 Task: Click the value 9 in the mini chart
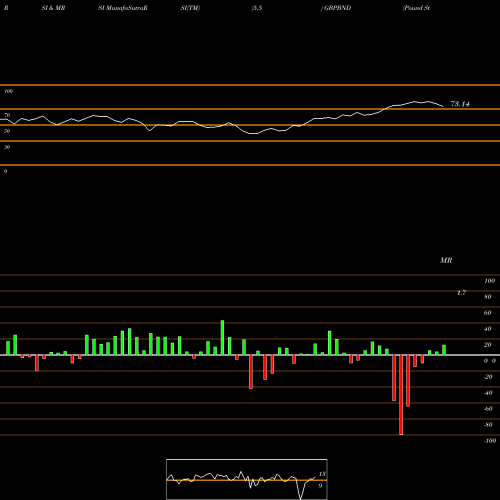[x=320, y=486]
